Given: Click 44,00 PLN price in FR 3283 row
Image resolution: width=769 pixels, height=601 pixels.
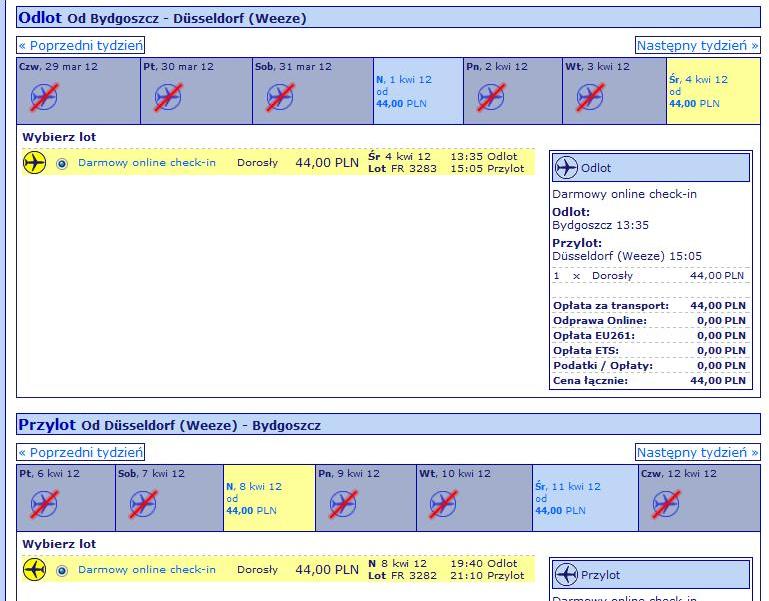Looking at the screenshot, I should click(327, 163).
